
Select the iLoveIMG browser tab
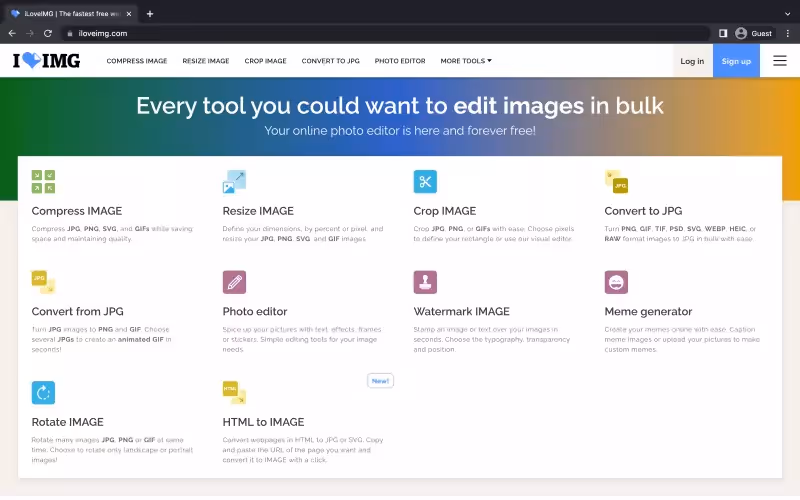click(71, 14)
